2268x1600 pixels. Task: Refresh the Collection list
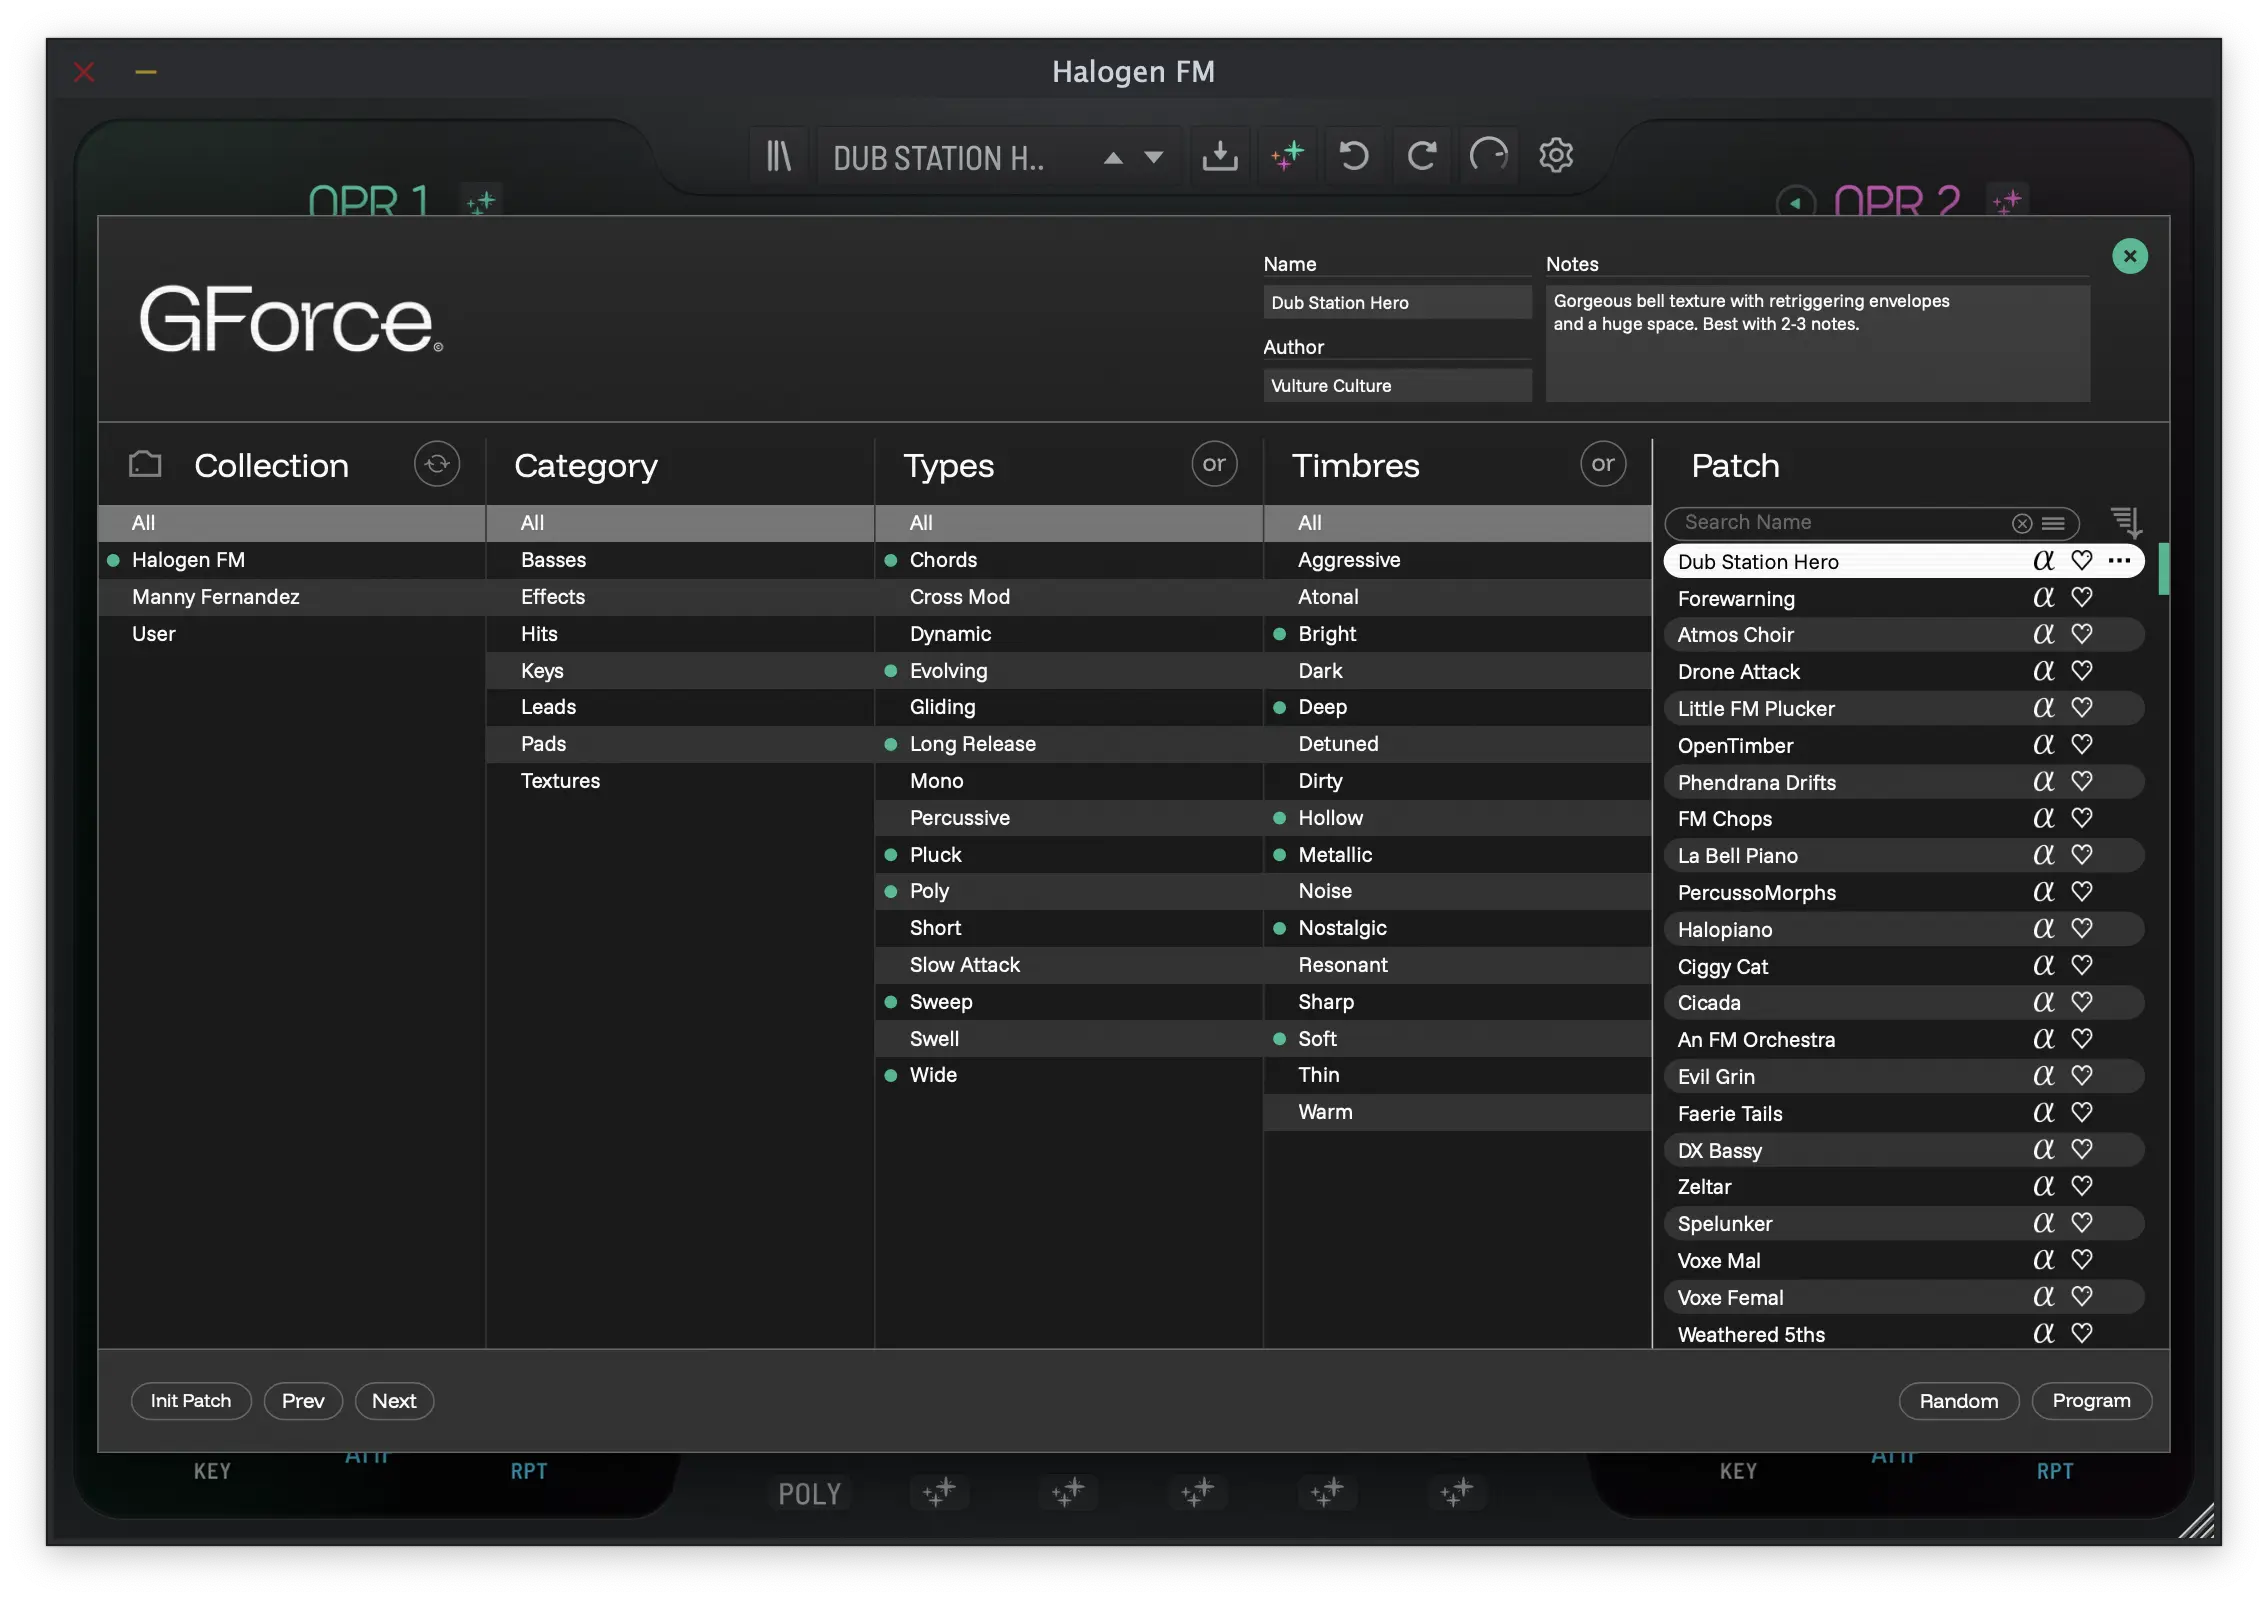pyautogui.click(x=437, y=464)
